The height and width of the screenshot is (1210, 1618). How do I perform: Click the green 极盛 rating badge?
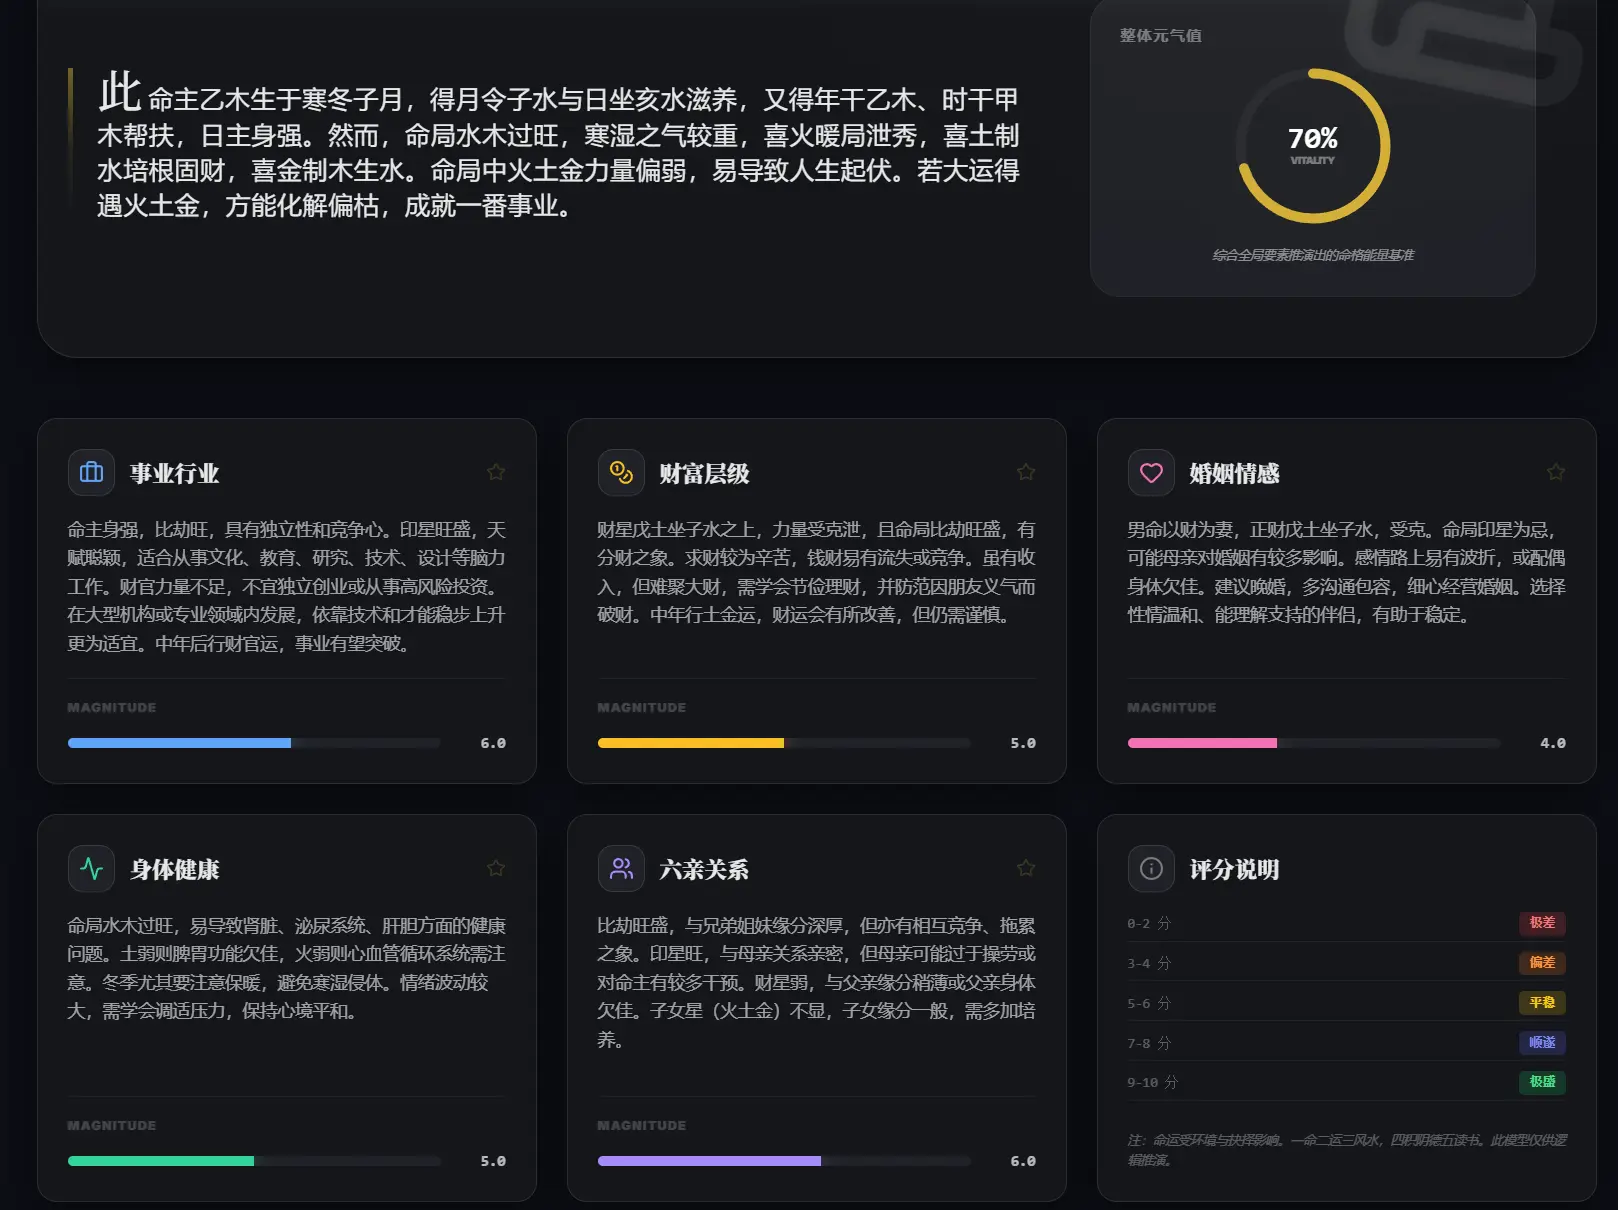[1542, 1082]
